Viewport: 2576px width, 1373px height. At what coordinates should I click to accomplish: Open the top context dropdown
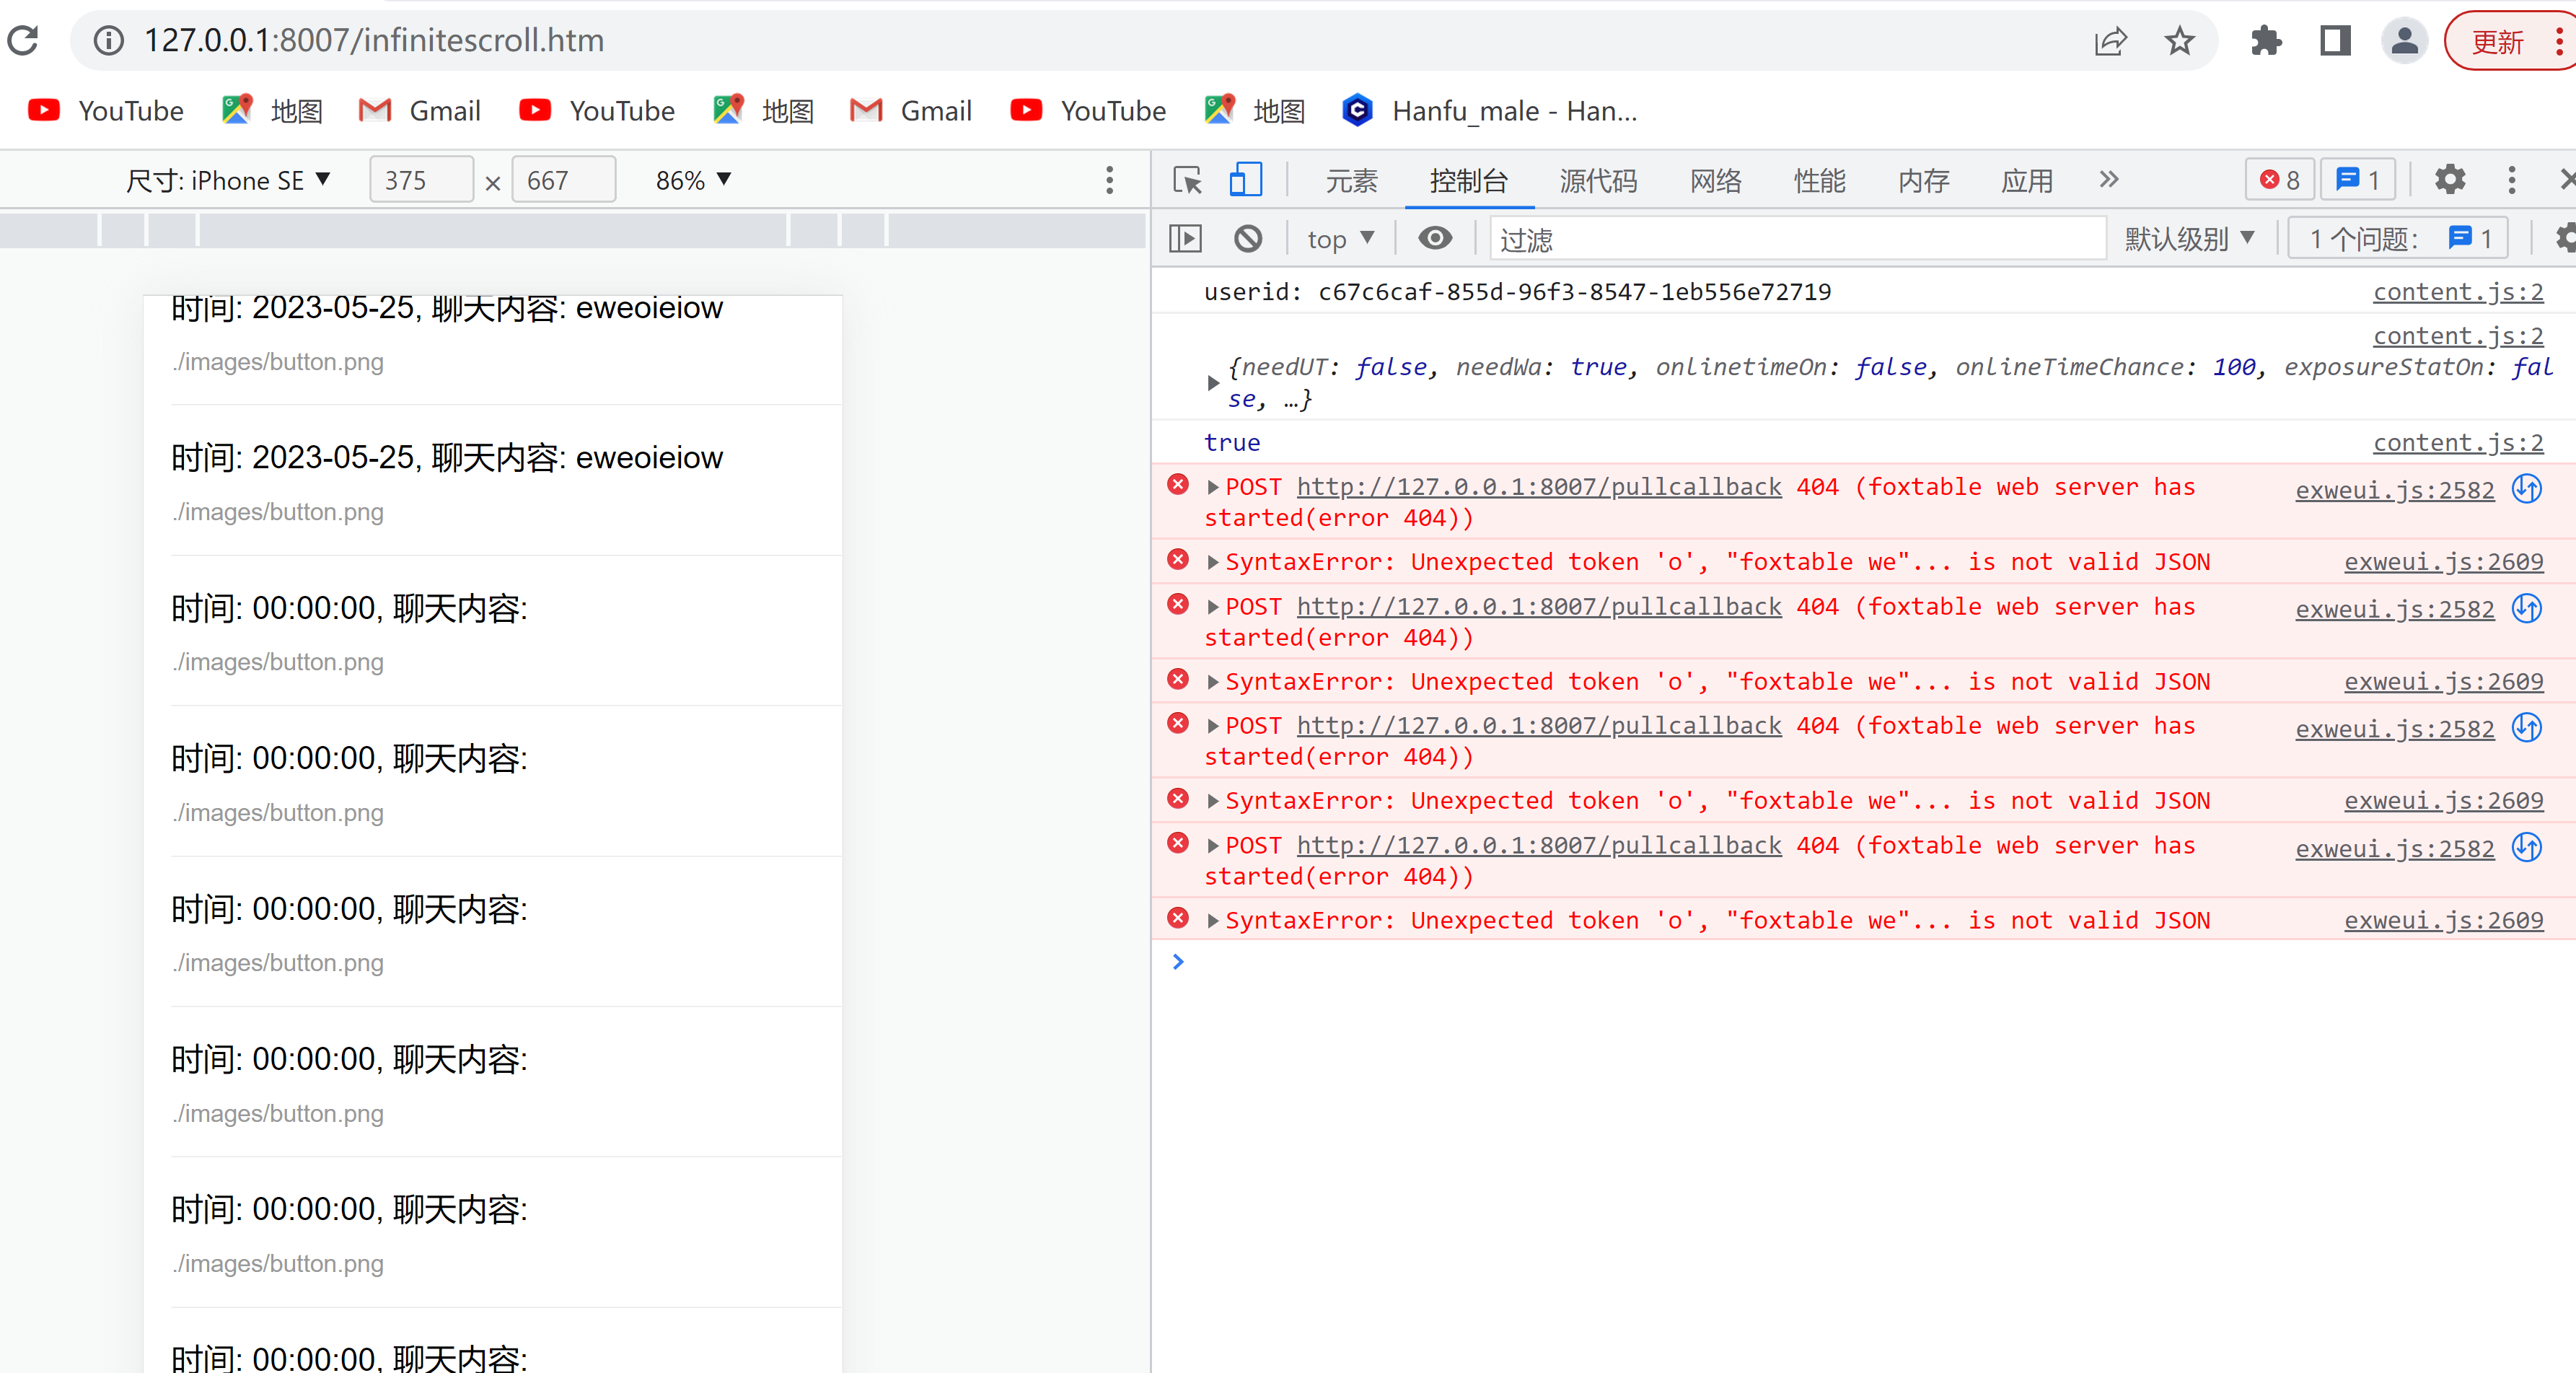tap(1340, 239)
